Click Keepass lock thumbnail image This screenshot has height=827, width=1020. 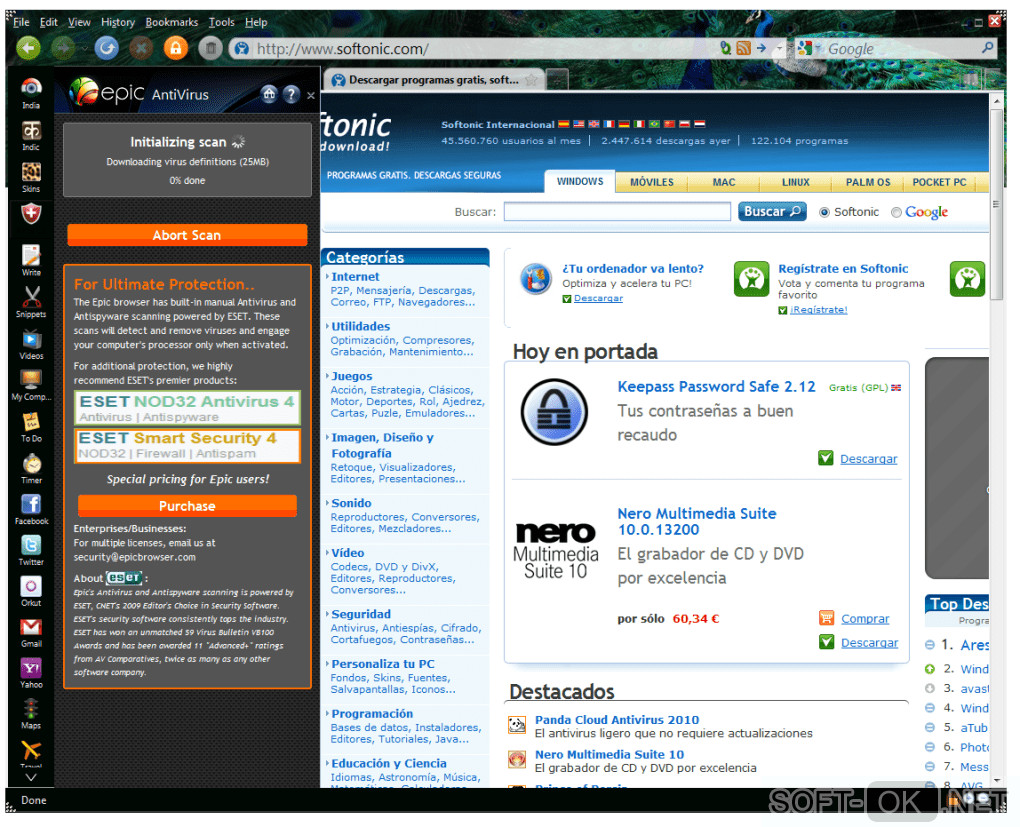coord(554,411)
